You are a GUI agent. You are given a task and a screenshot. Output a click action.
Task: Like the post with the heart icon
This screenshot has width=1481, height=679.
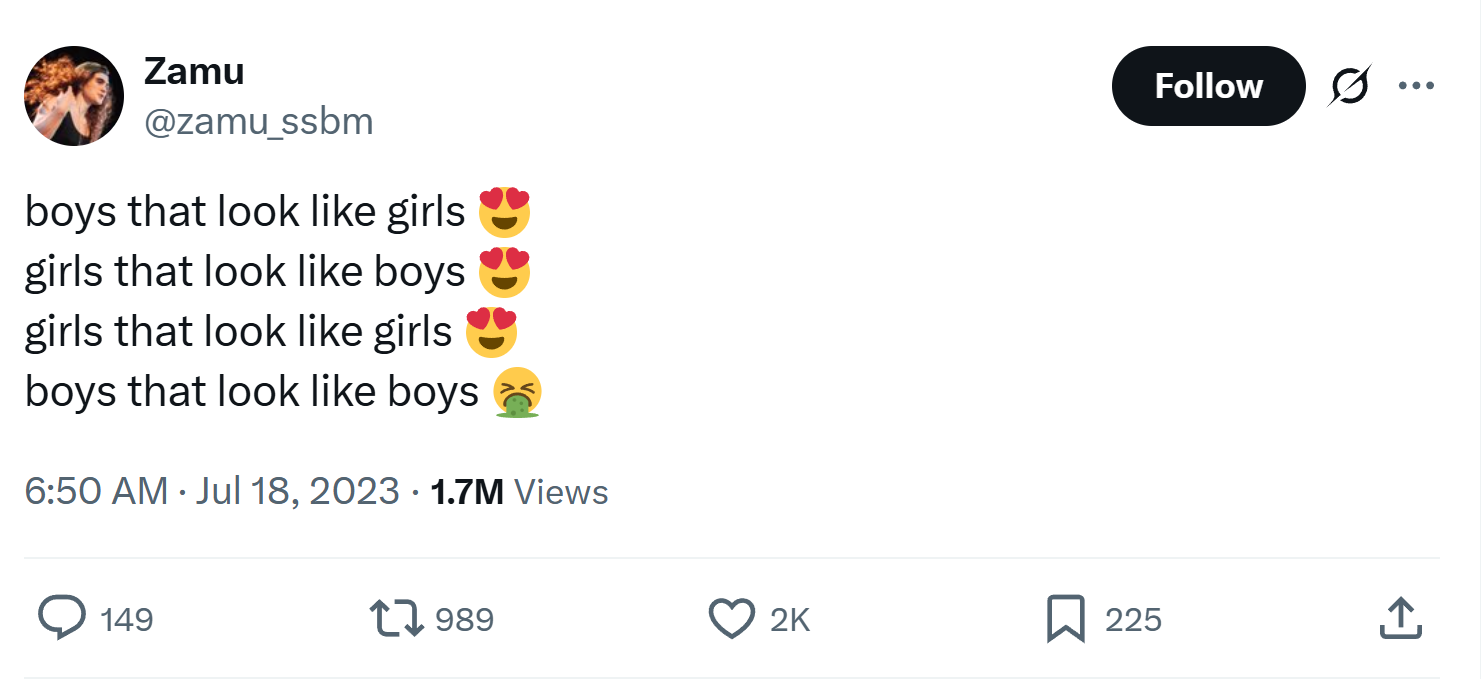click(x=732, y=618)
